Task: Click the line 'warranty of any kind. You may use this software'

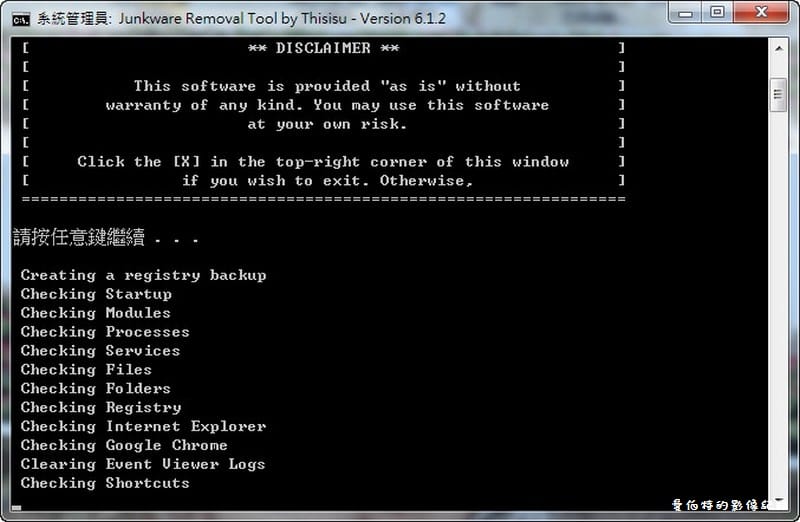Action: [x=327, y=105]
